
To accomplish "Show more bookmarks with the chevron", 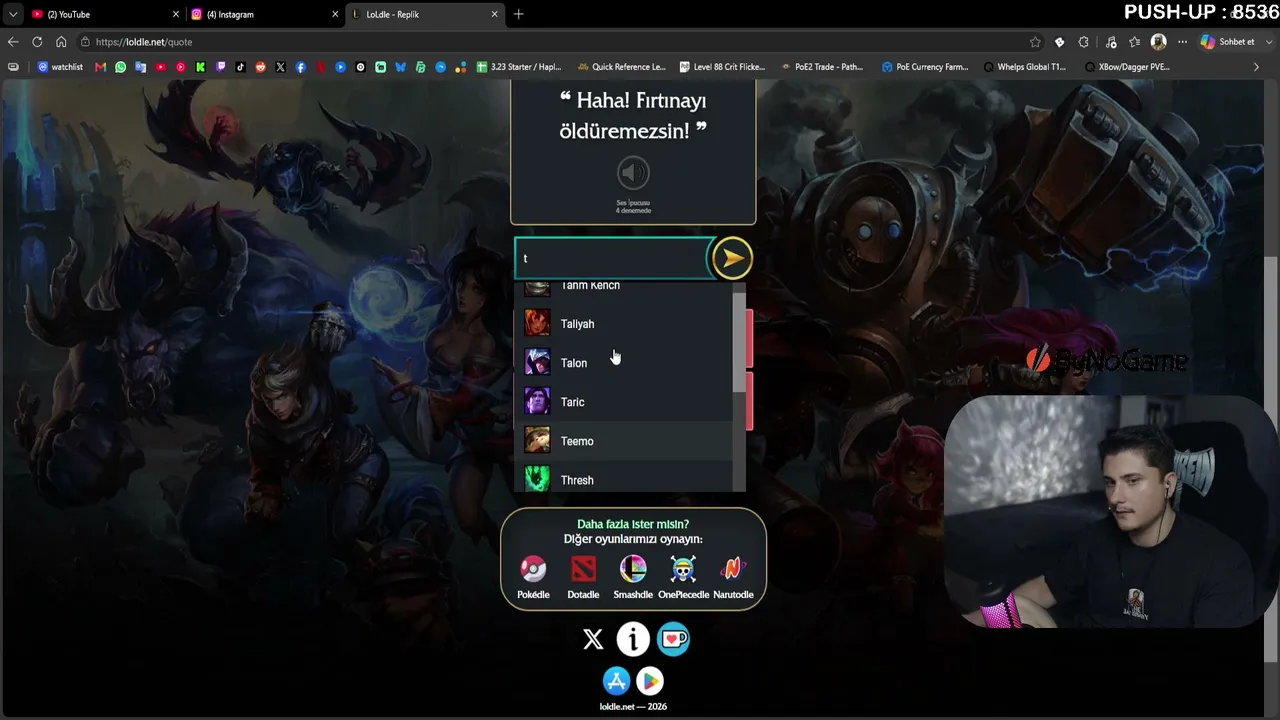I will 1256,67.
